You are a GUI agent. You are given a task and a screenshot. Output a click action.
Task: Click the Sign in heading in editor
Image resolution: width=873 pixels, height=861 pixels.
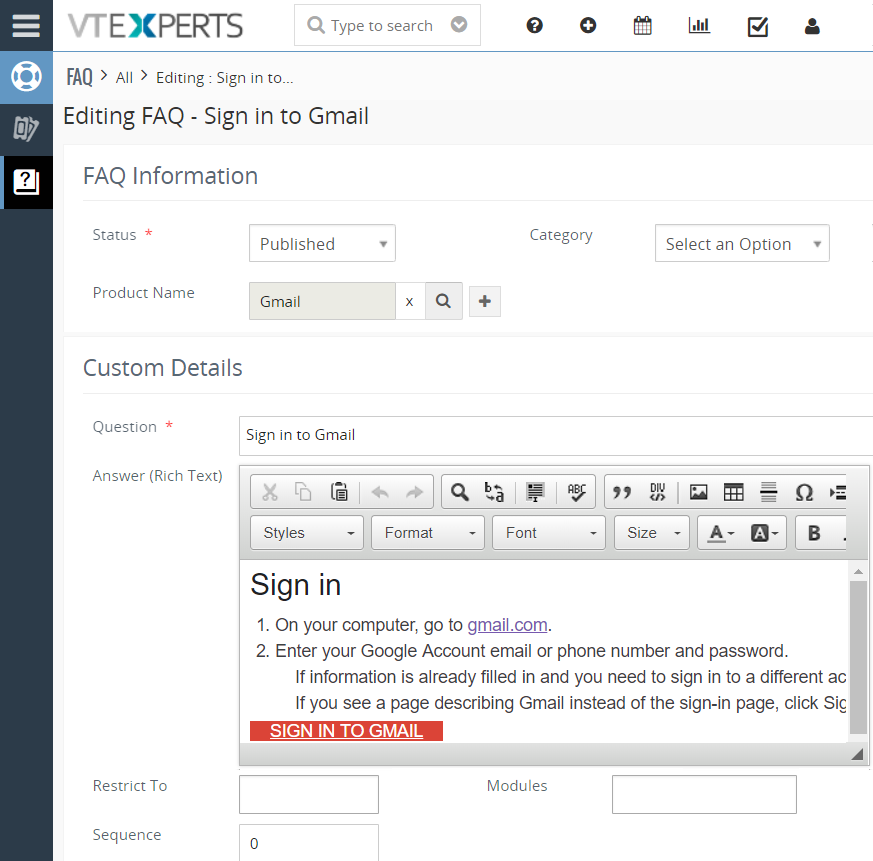[296, 585]
